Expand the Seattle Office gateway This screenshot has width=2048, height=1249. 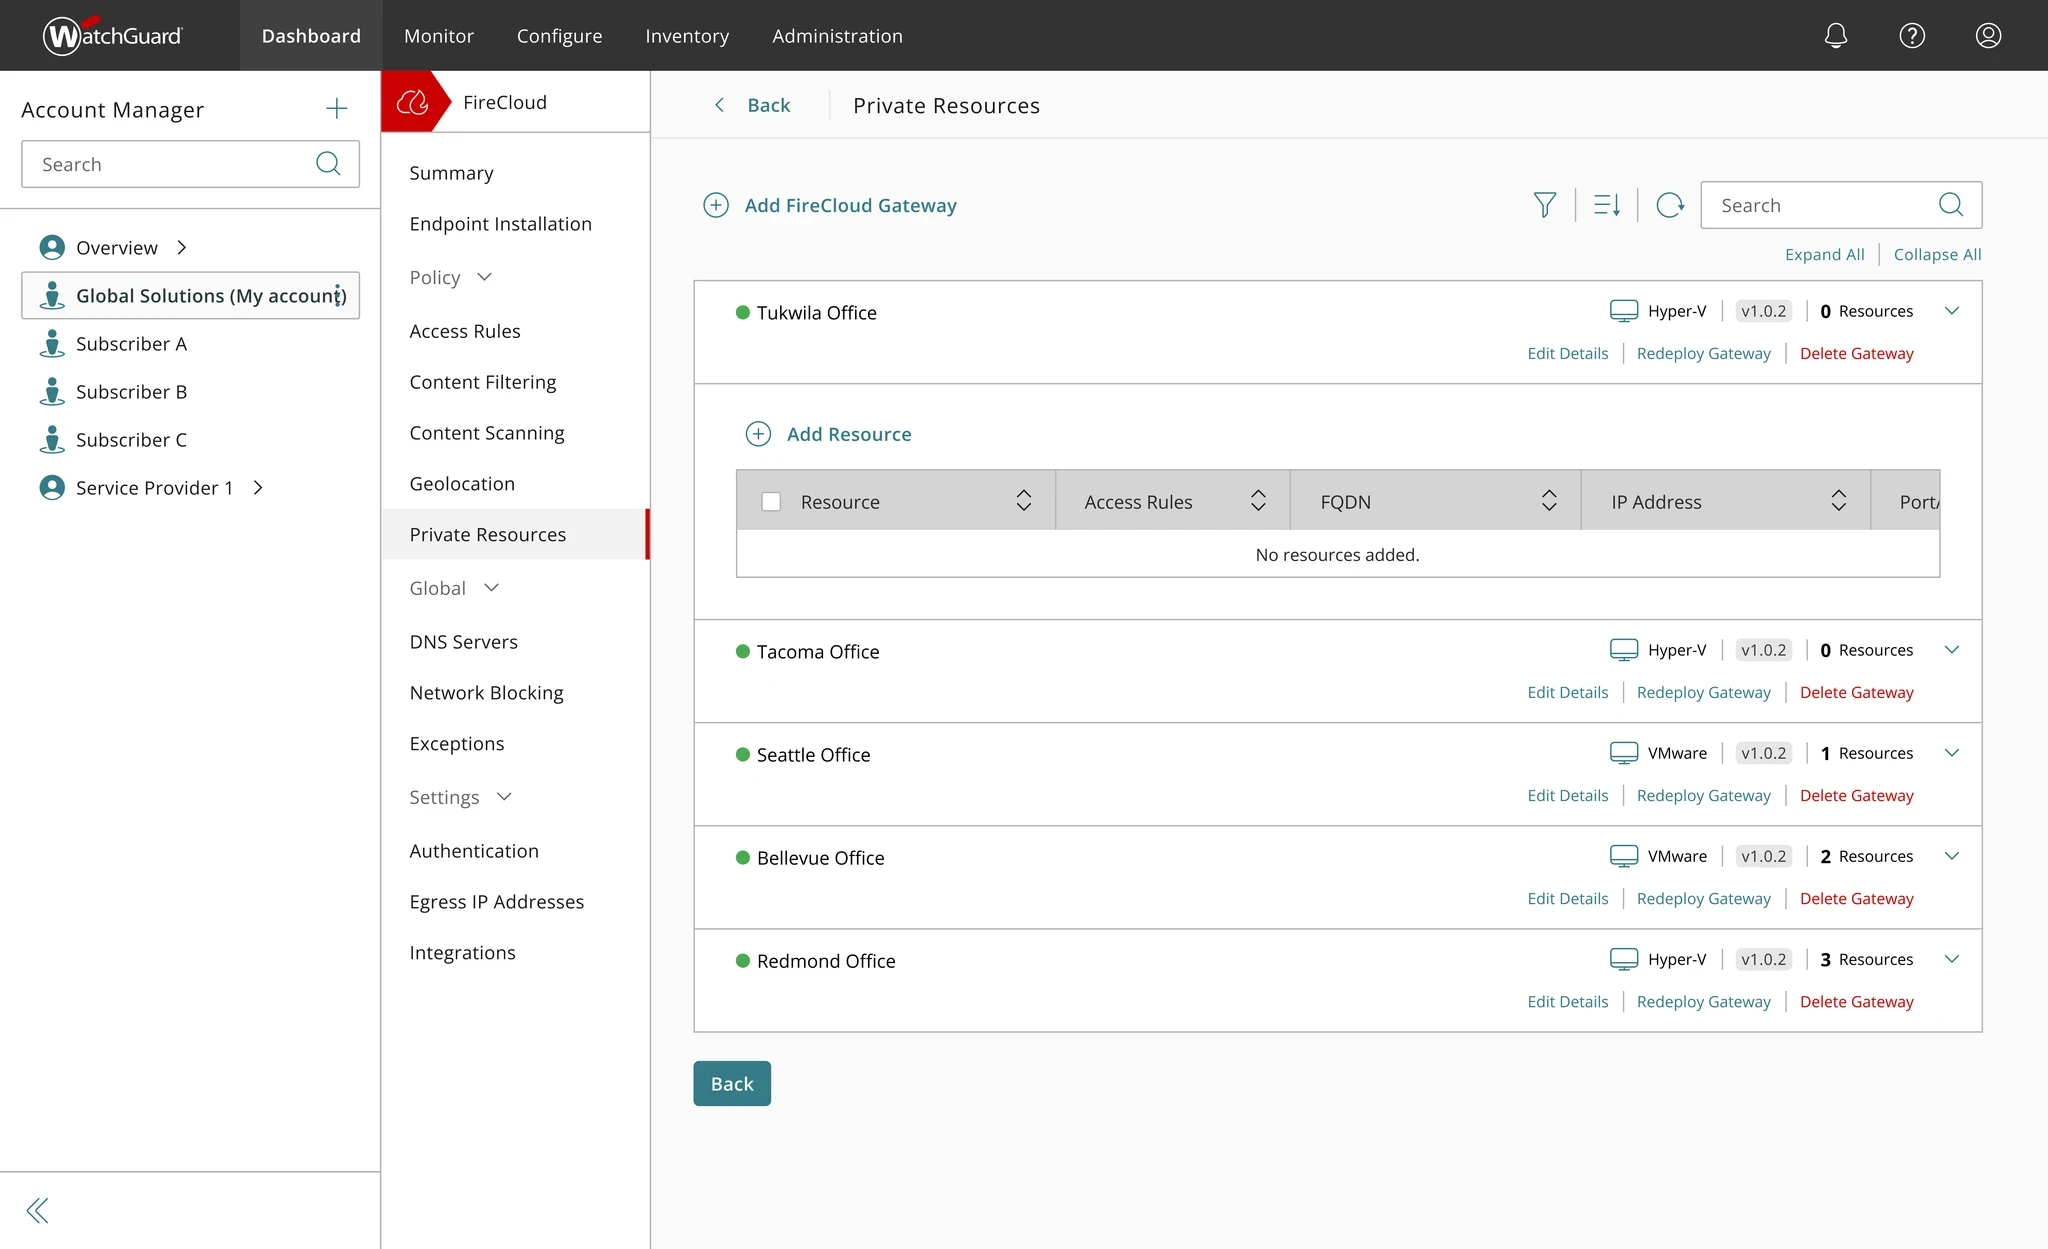(1951, 753)
